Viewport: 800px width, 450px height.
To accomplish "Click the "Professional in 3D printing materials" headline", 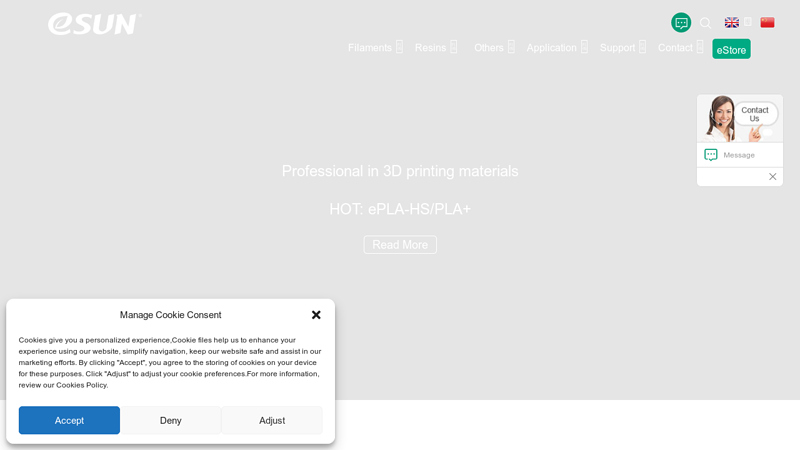I will 400,171.
